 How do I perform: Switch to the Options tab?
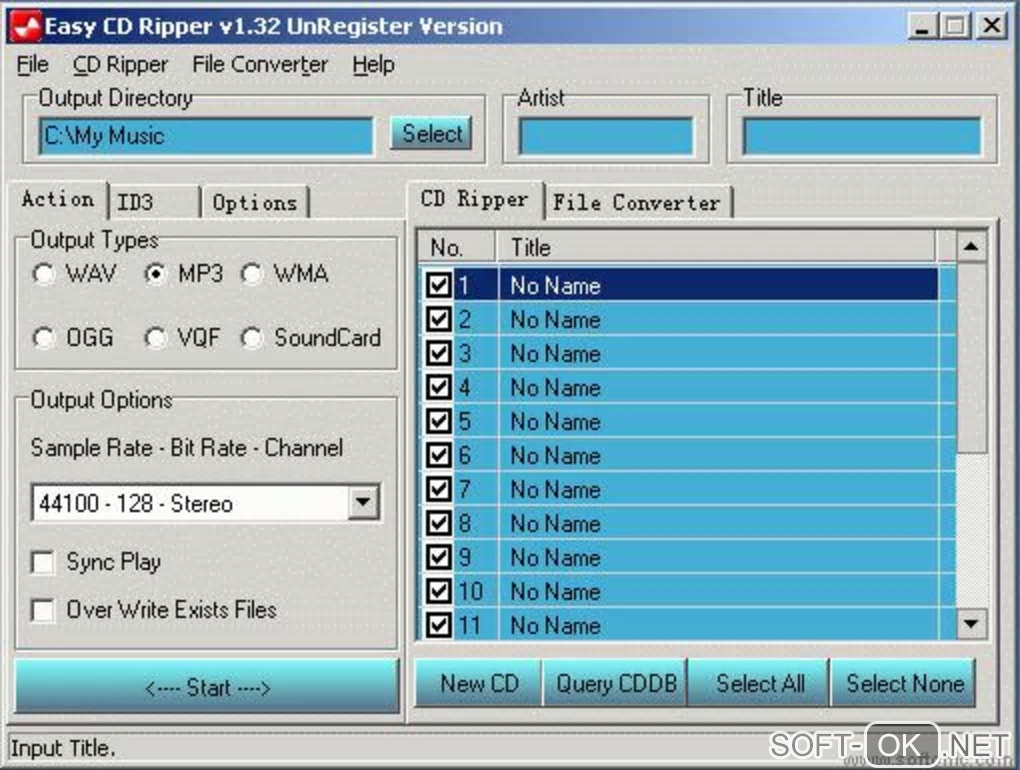pyautogui.click(x=255, y=202)
